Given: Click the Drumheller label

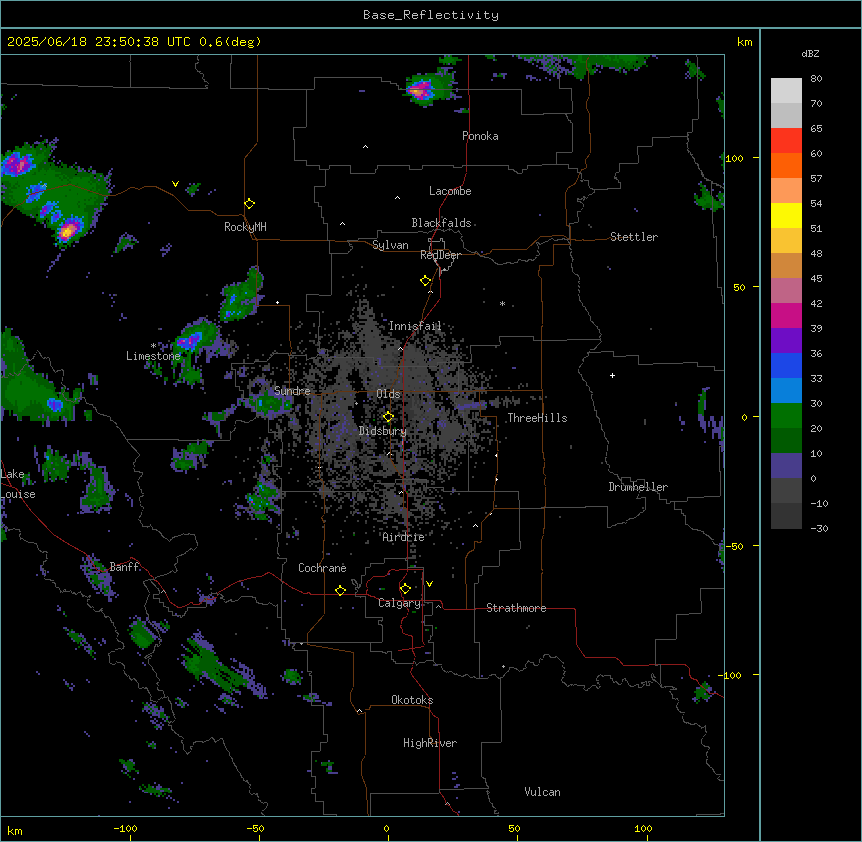Looking at the screenshot, I should [638, 487].
